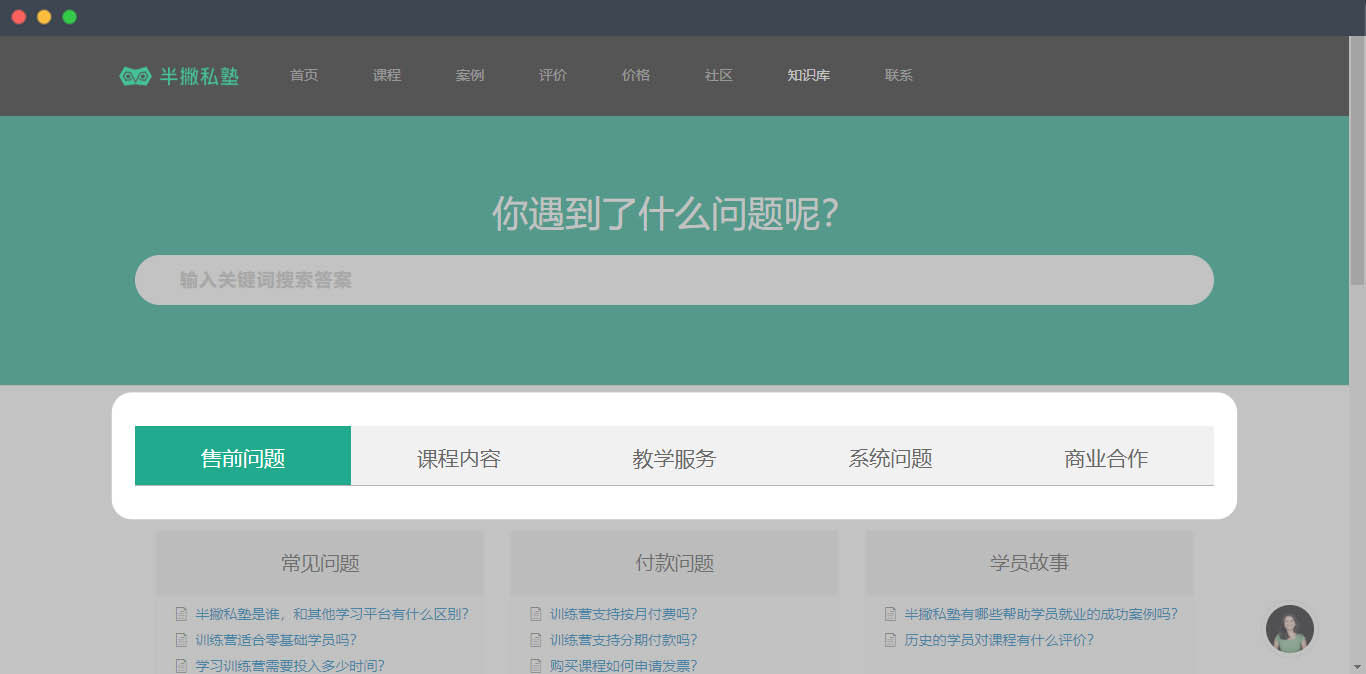Image resolution: width=1366 pixels, height=674 pixels.
Task: Click document icon beside 训练营支持按月付费吗
Action: (x=536, y=614)
